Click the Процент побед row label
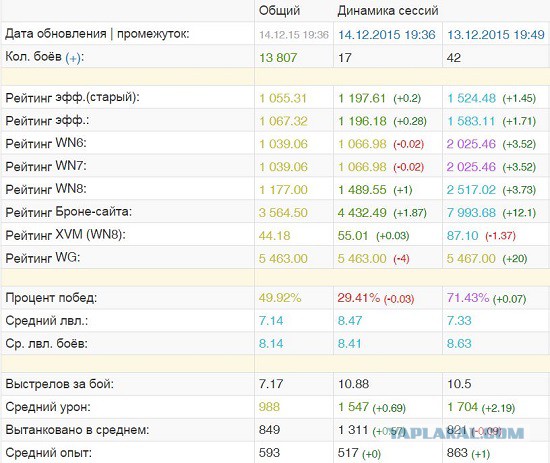This screenshot has height=463, width=550. (51, 298)
